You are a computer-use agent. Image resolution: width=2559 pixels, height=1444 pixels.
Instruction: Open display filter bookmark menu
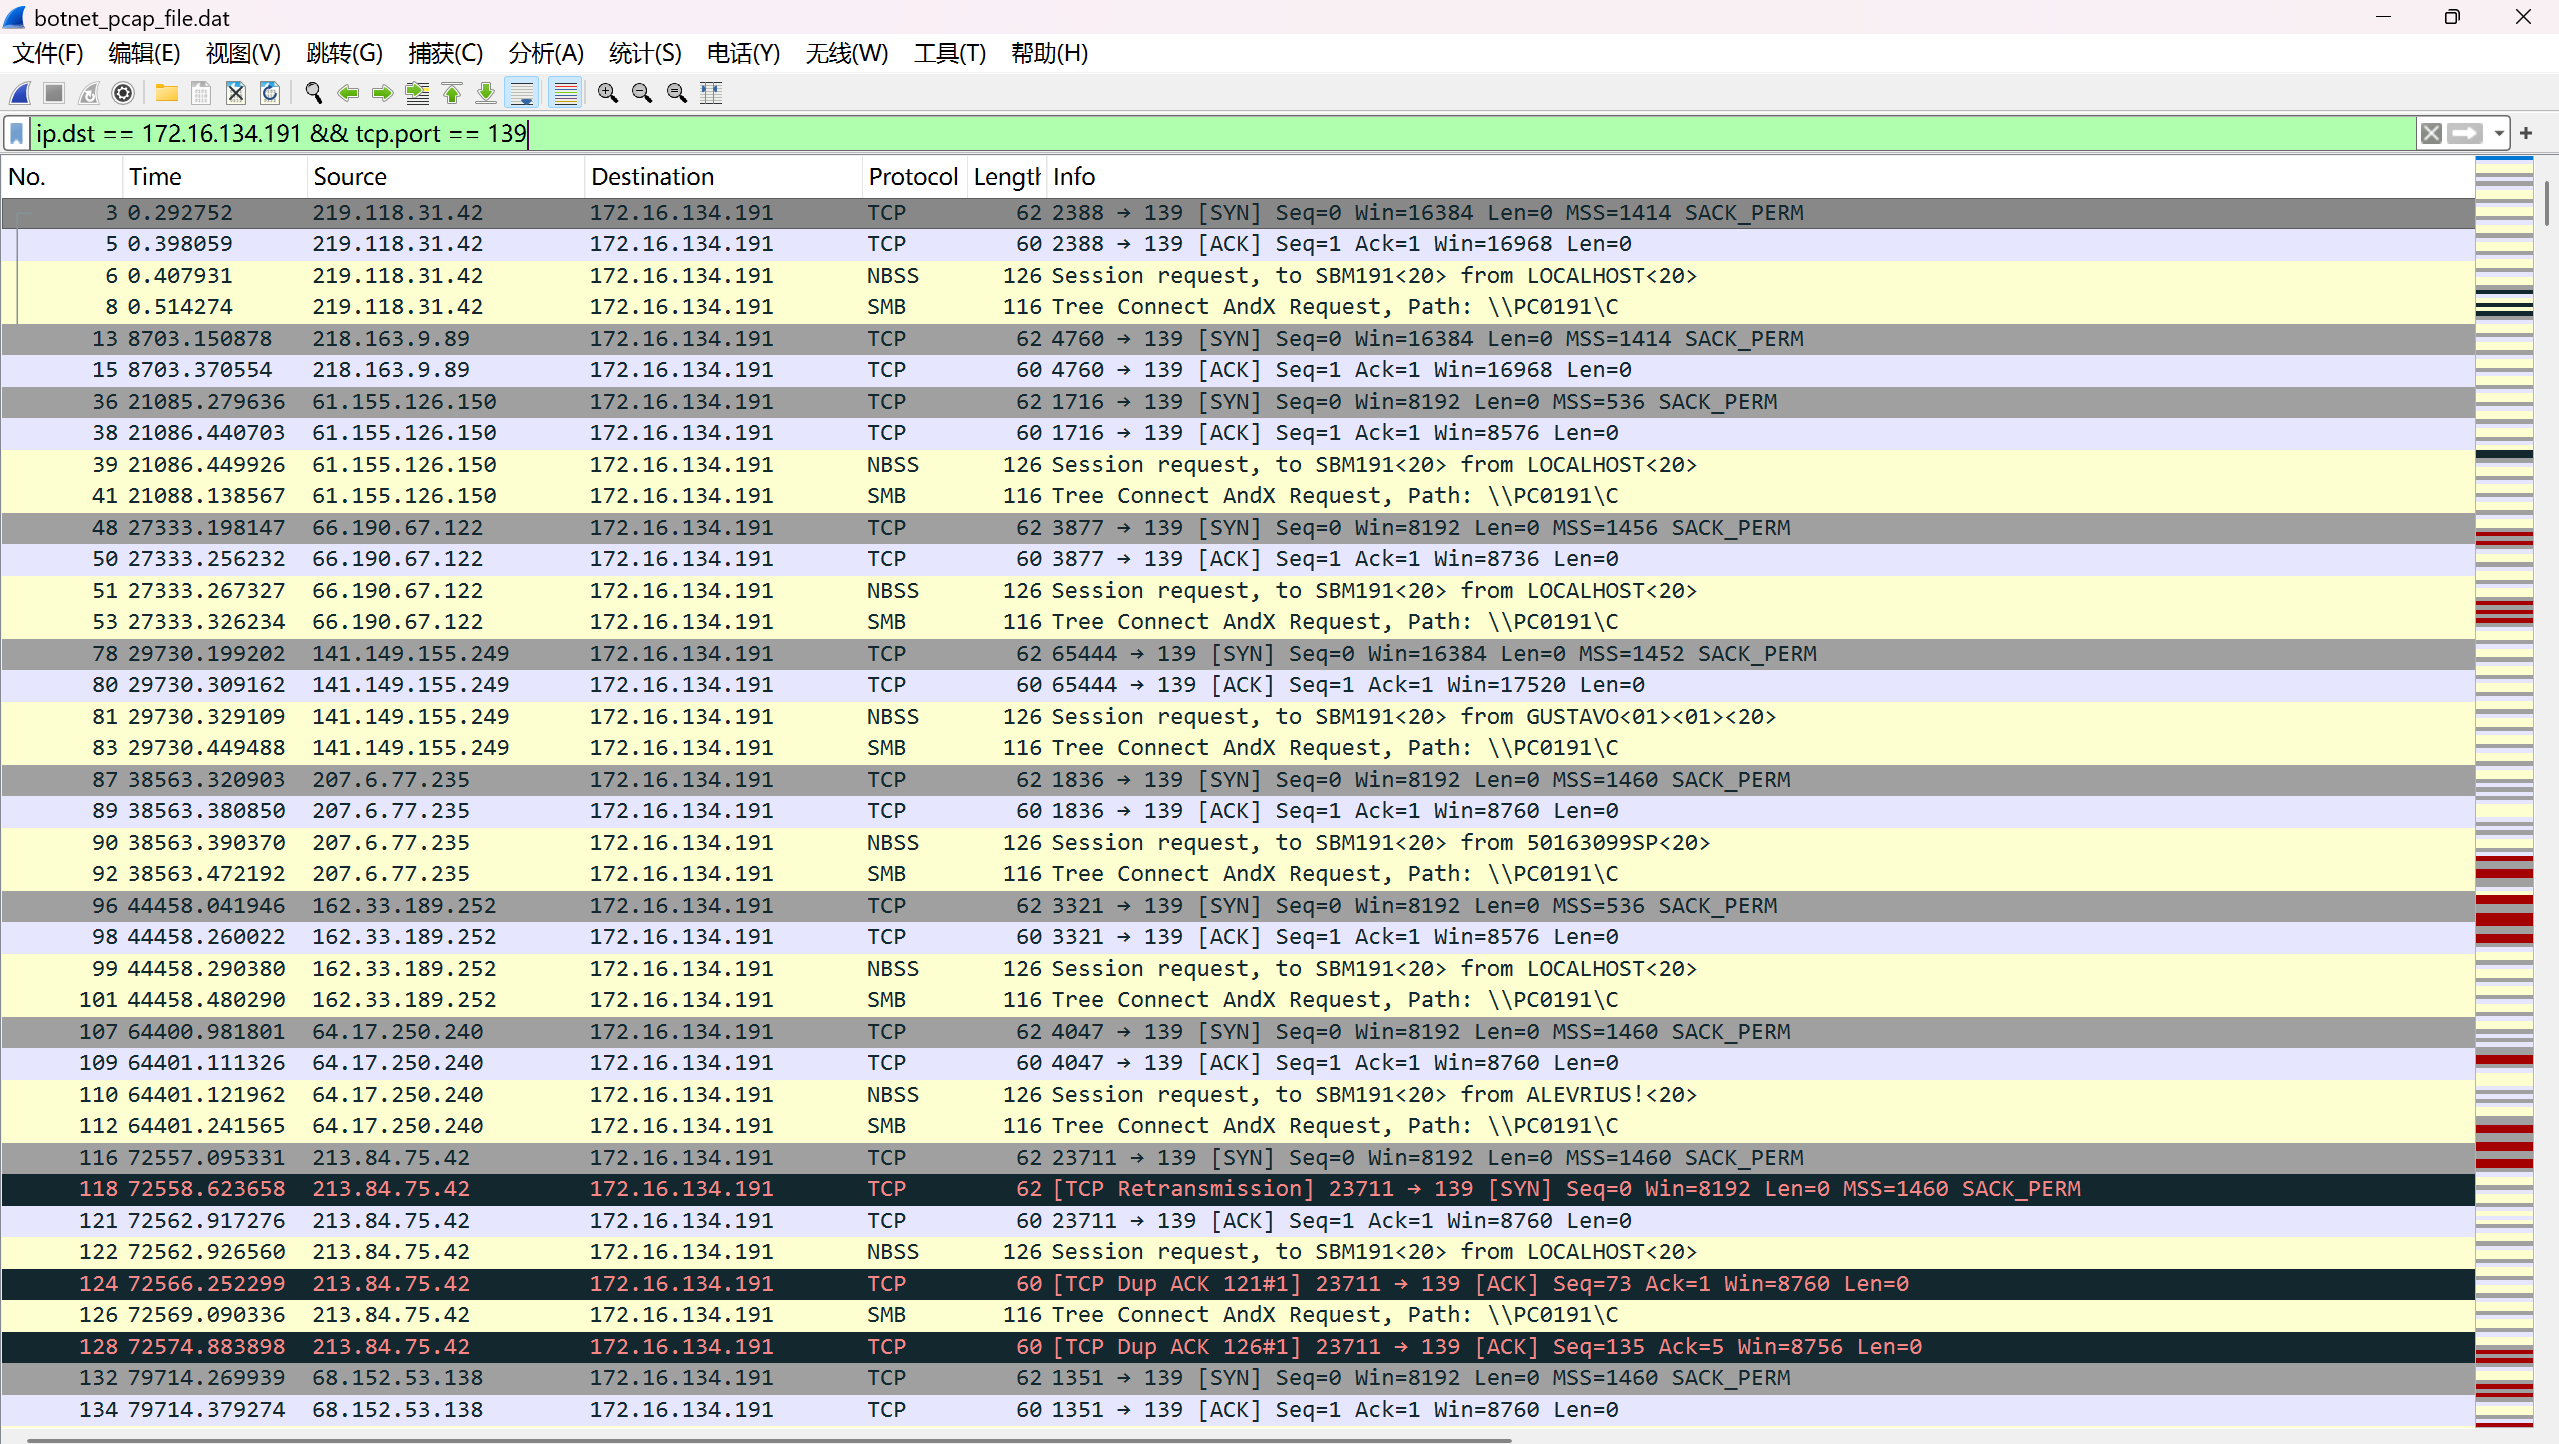point(17,133)
